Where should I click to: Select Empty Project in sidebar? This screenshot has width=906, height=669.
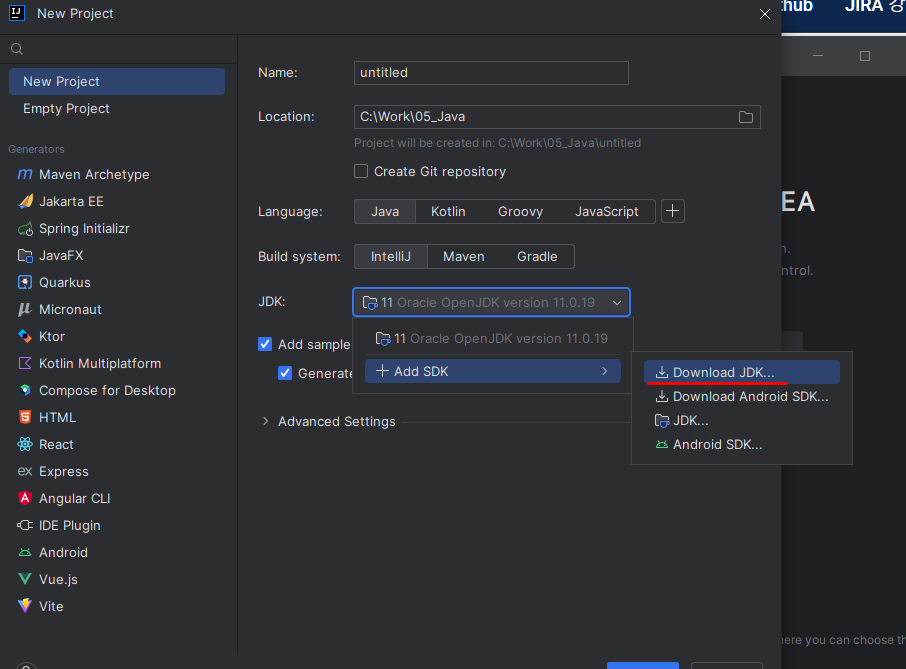117,109
